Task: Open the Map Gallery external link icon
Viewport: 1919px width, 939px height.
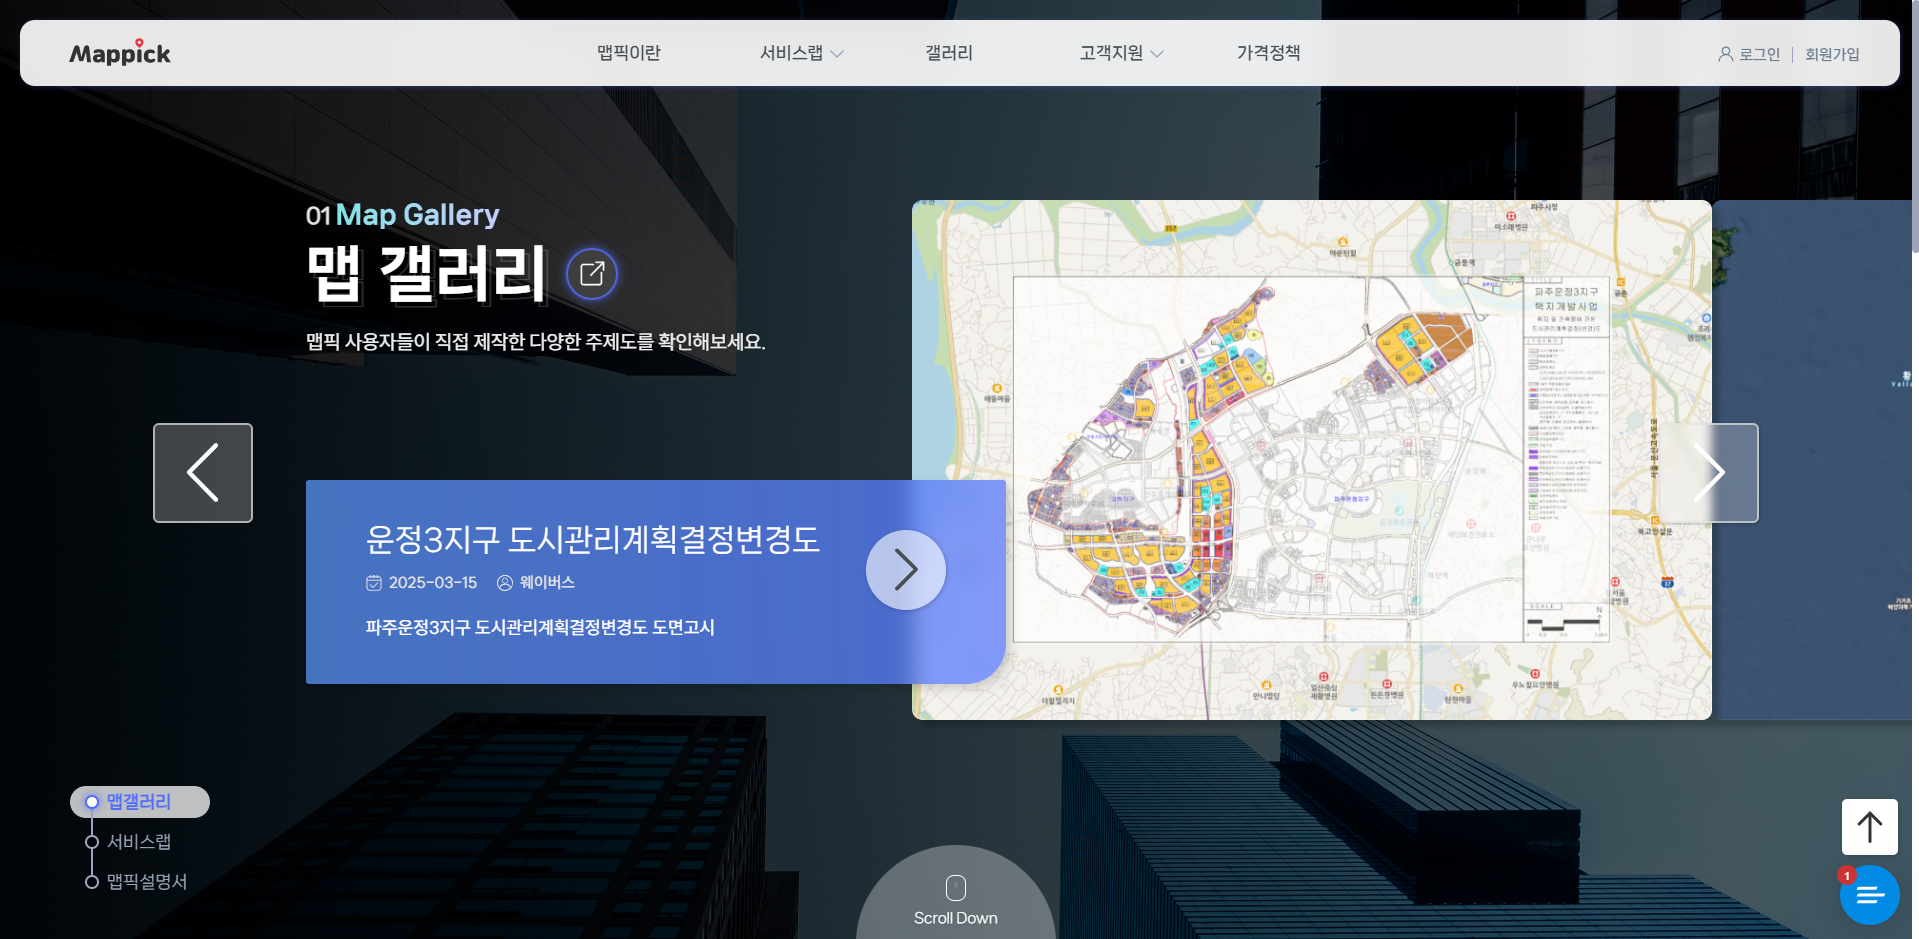Action: pos(592,274)
